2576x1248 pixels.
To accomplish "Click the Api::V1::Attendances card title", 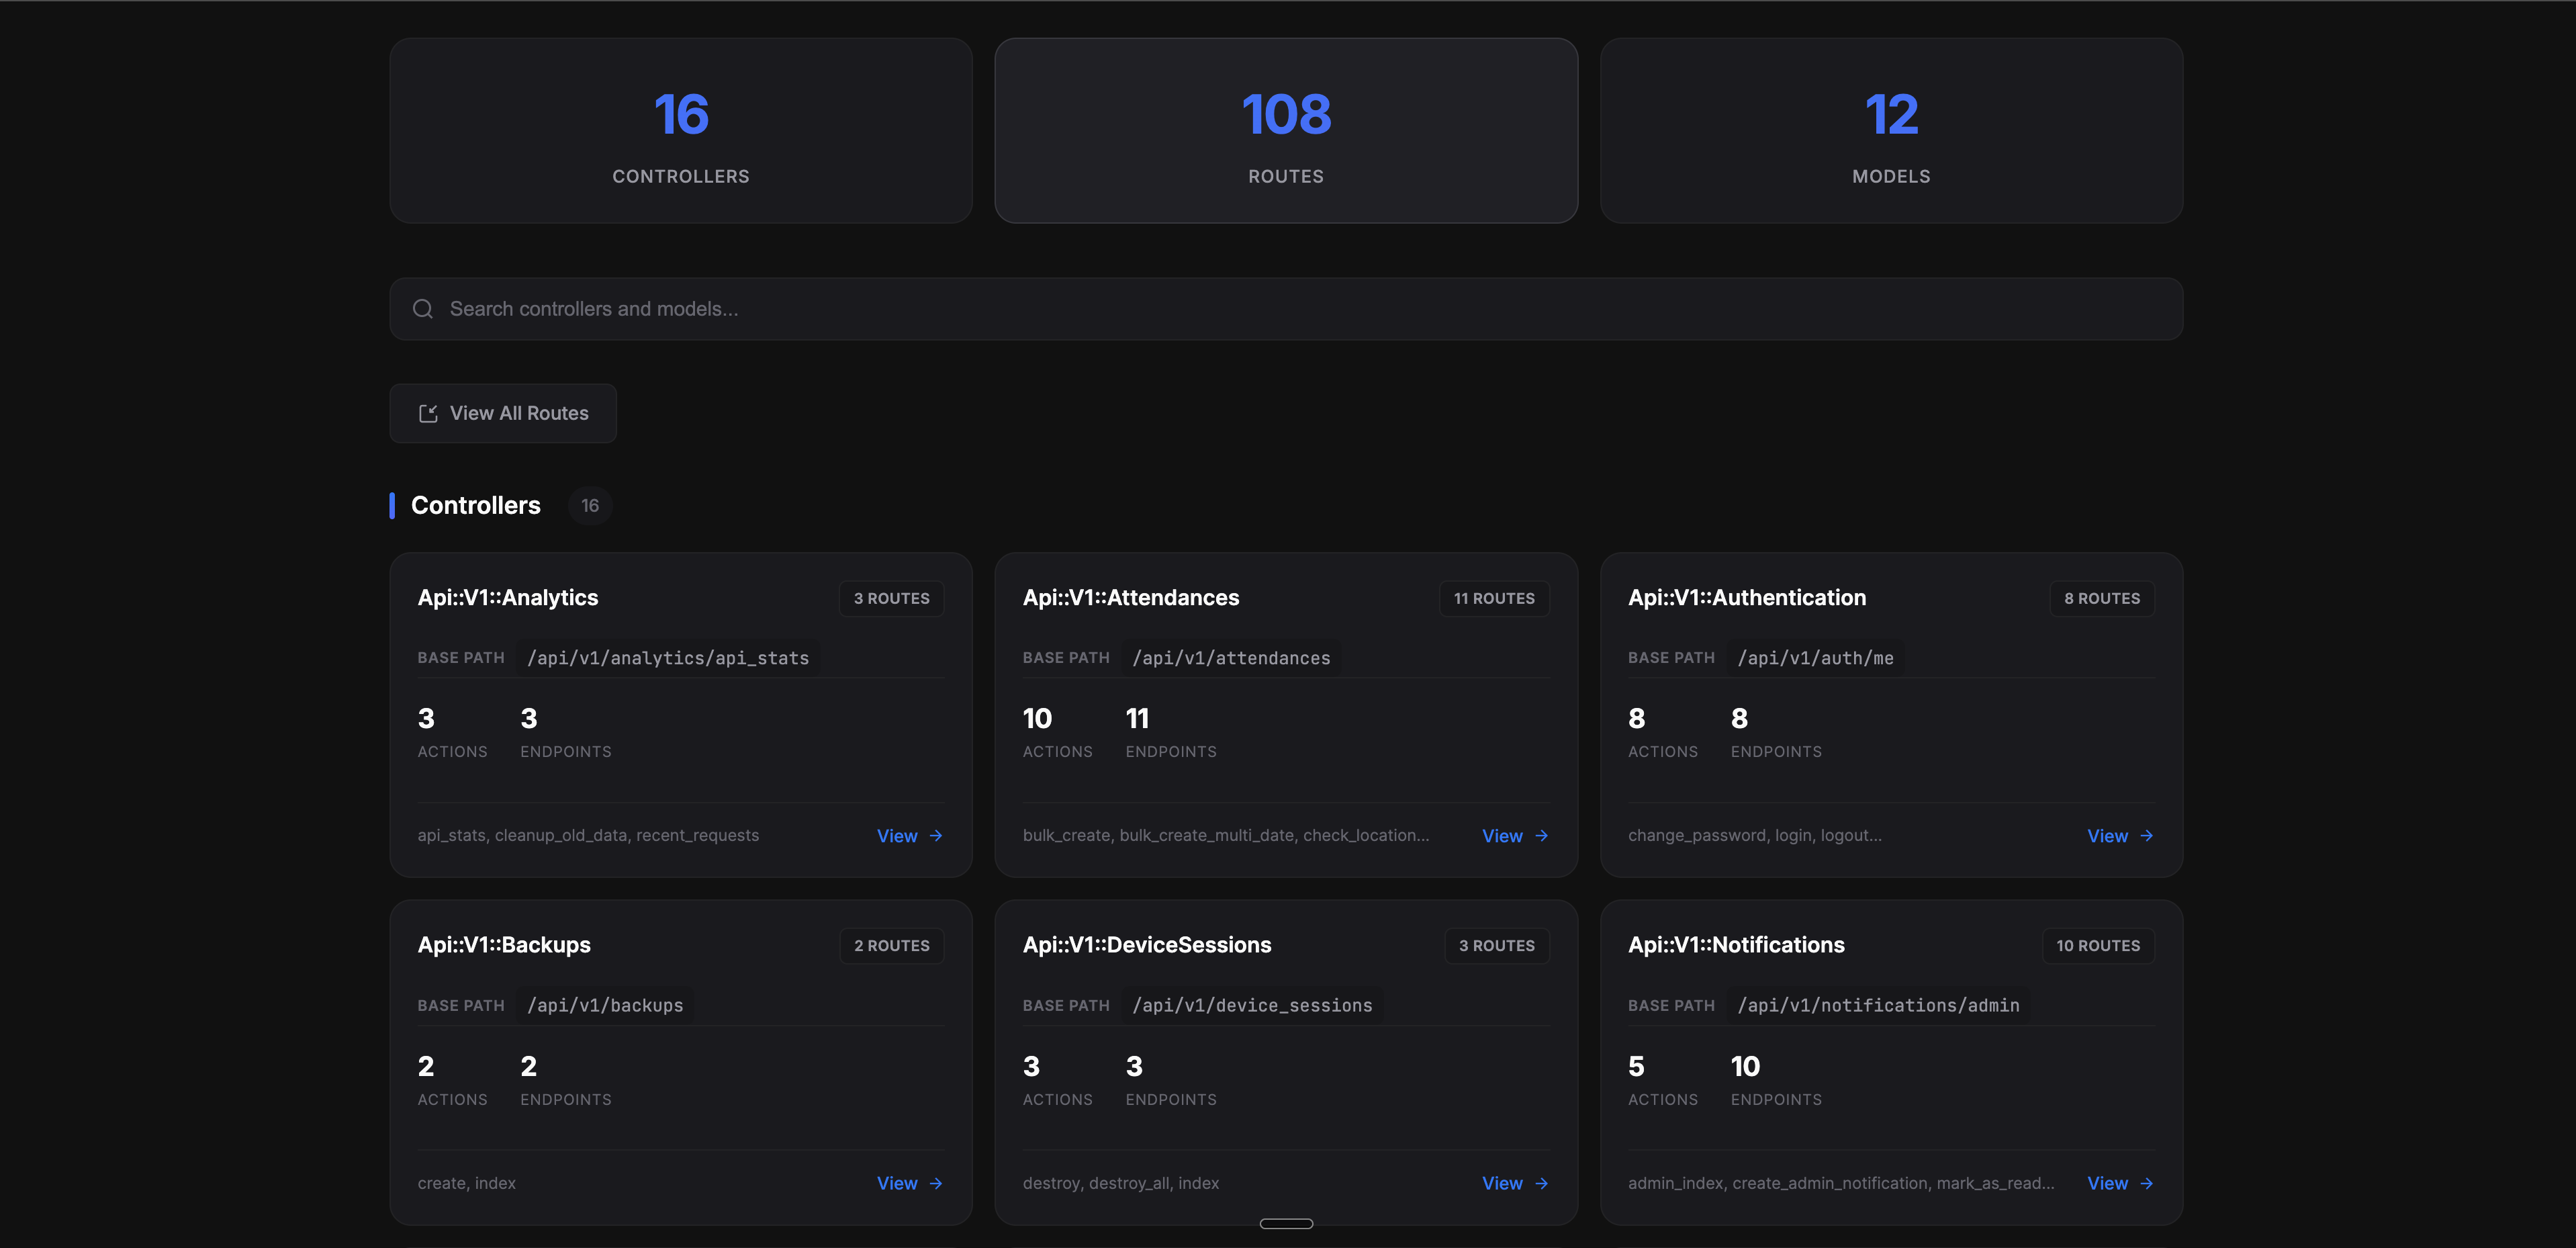I will 1131,598.
